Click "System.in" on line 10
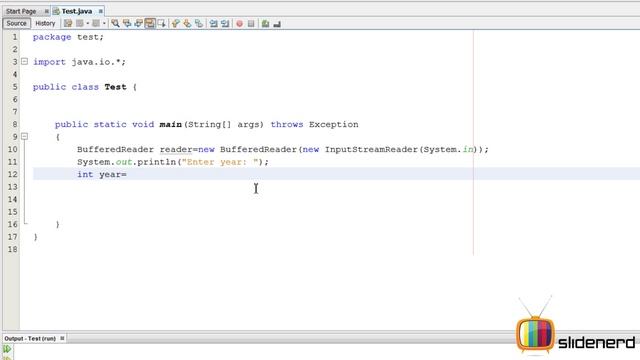Viewport: 640px width, 360px height. pyautogui.click(x=449, y=149)
